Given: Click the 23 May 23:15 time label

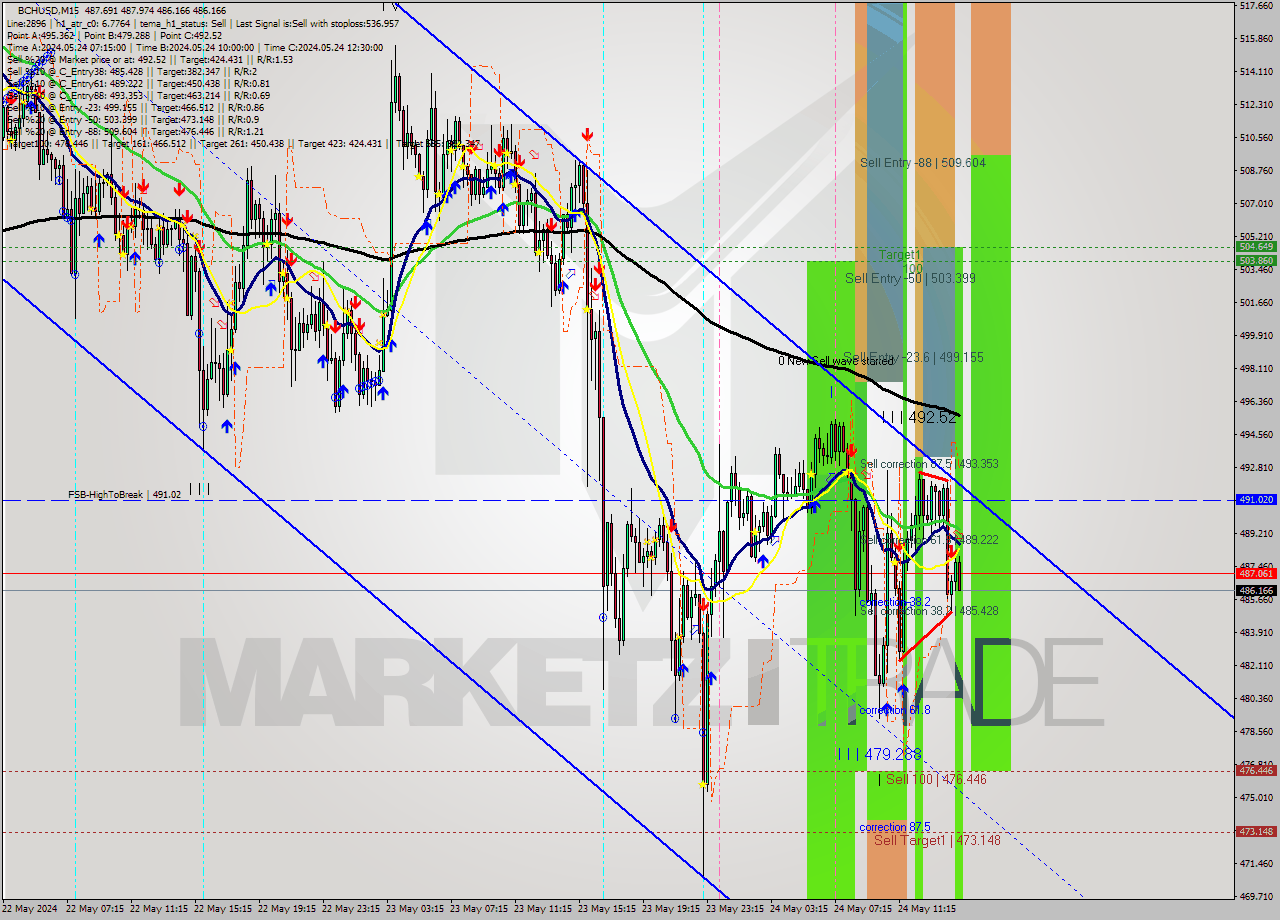Looking at the screenshot, I should (x=735, y=909).
